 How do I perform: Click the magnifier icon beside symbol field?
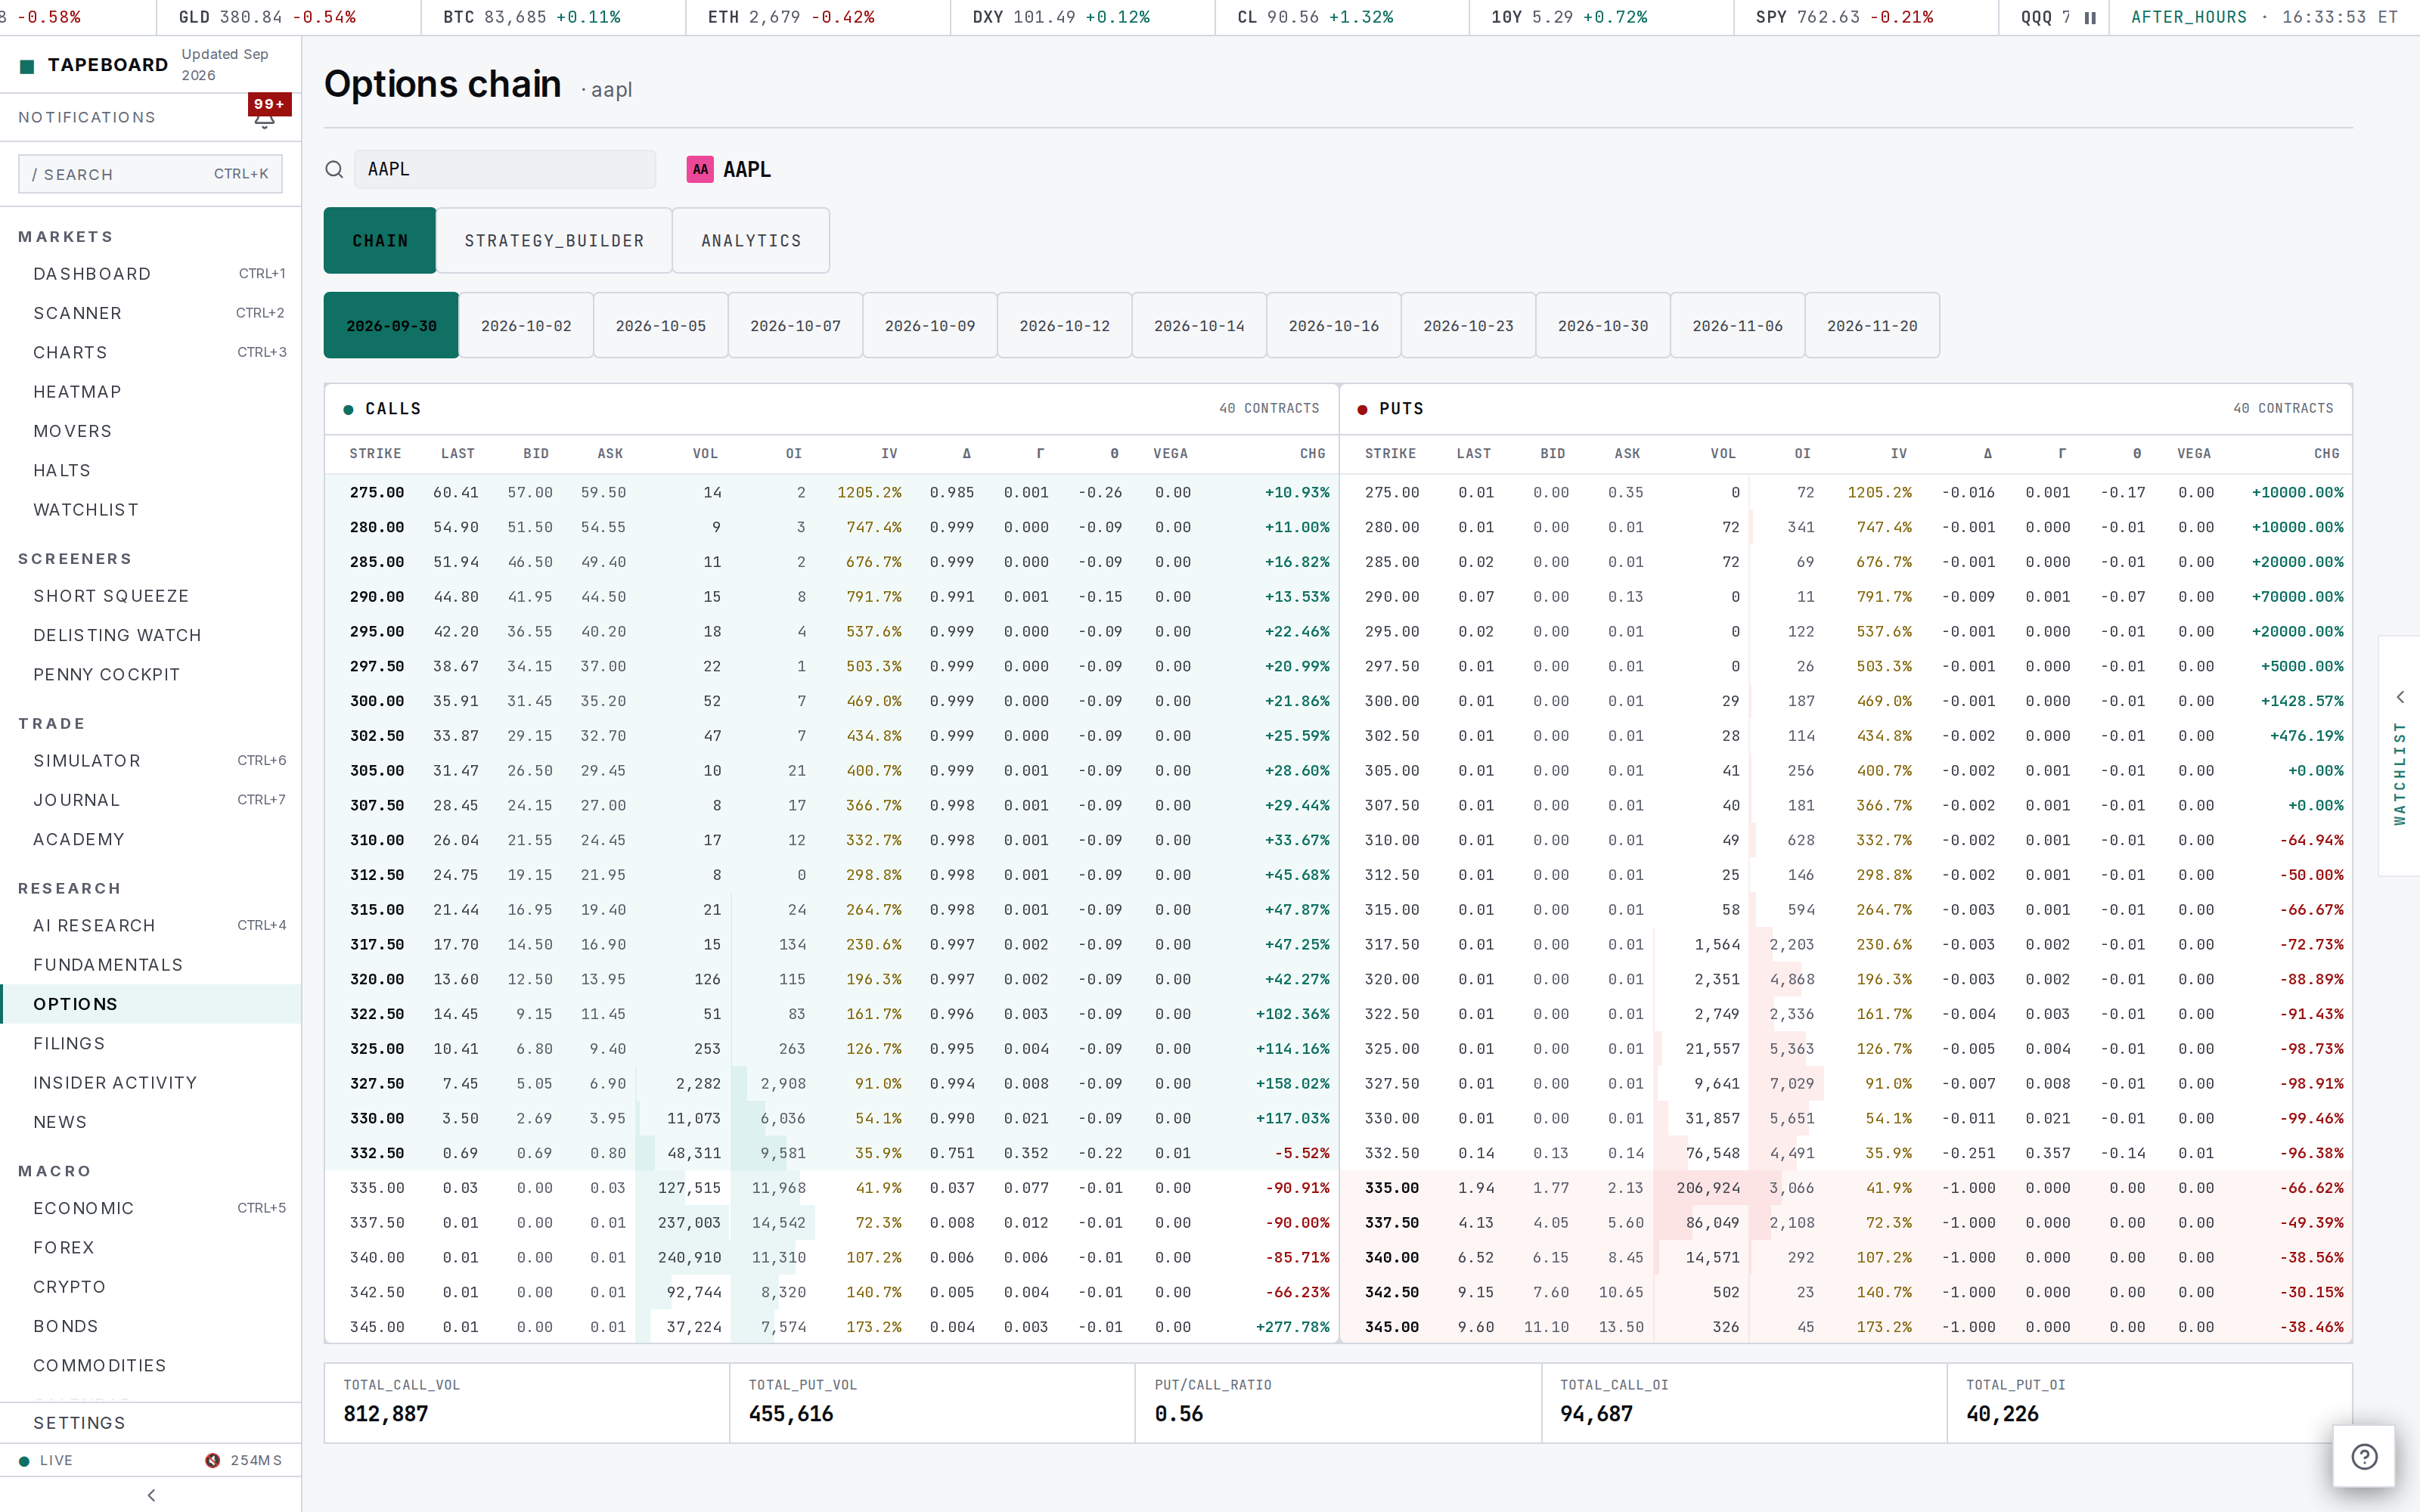pyautogui.click(x=334, y=170)
